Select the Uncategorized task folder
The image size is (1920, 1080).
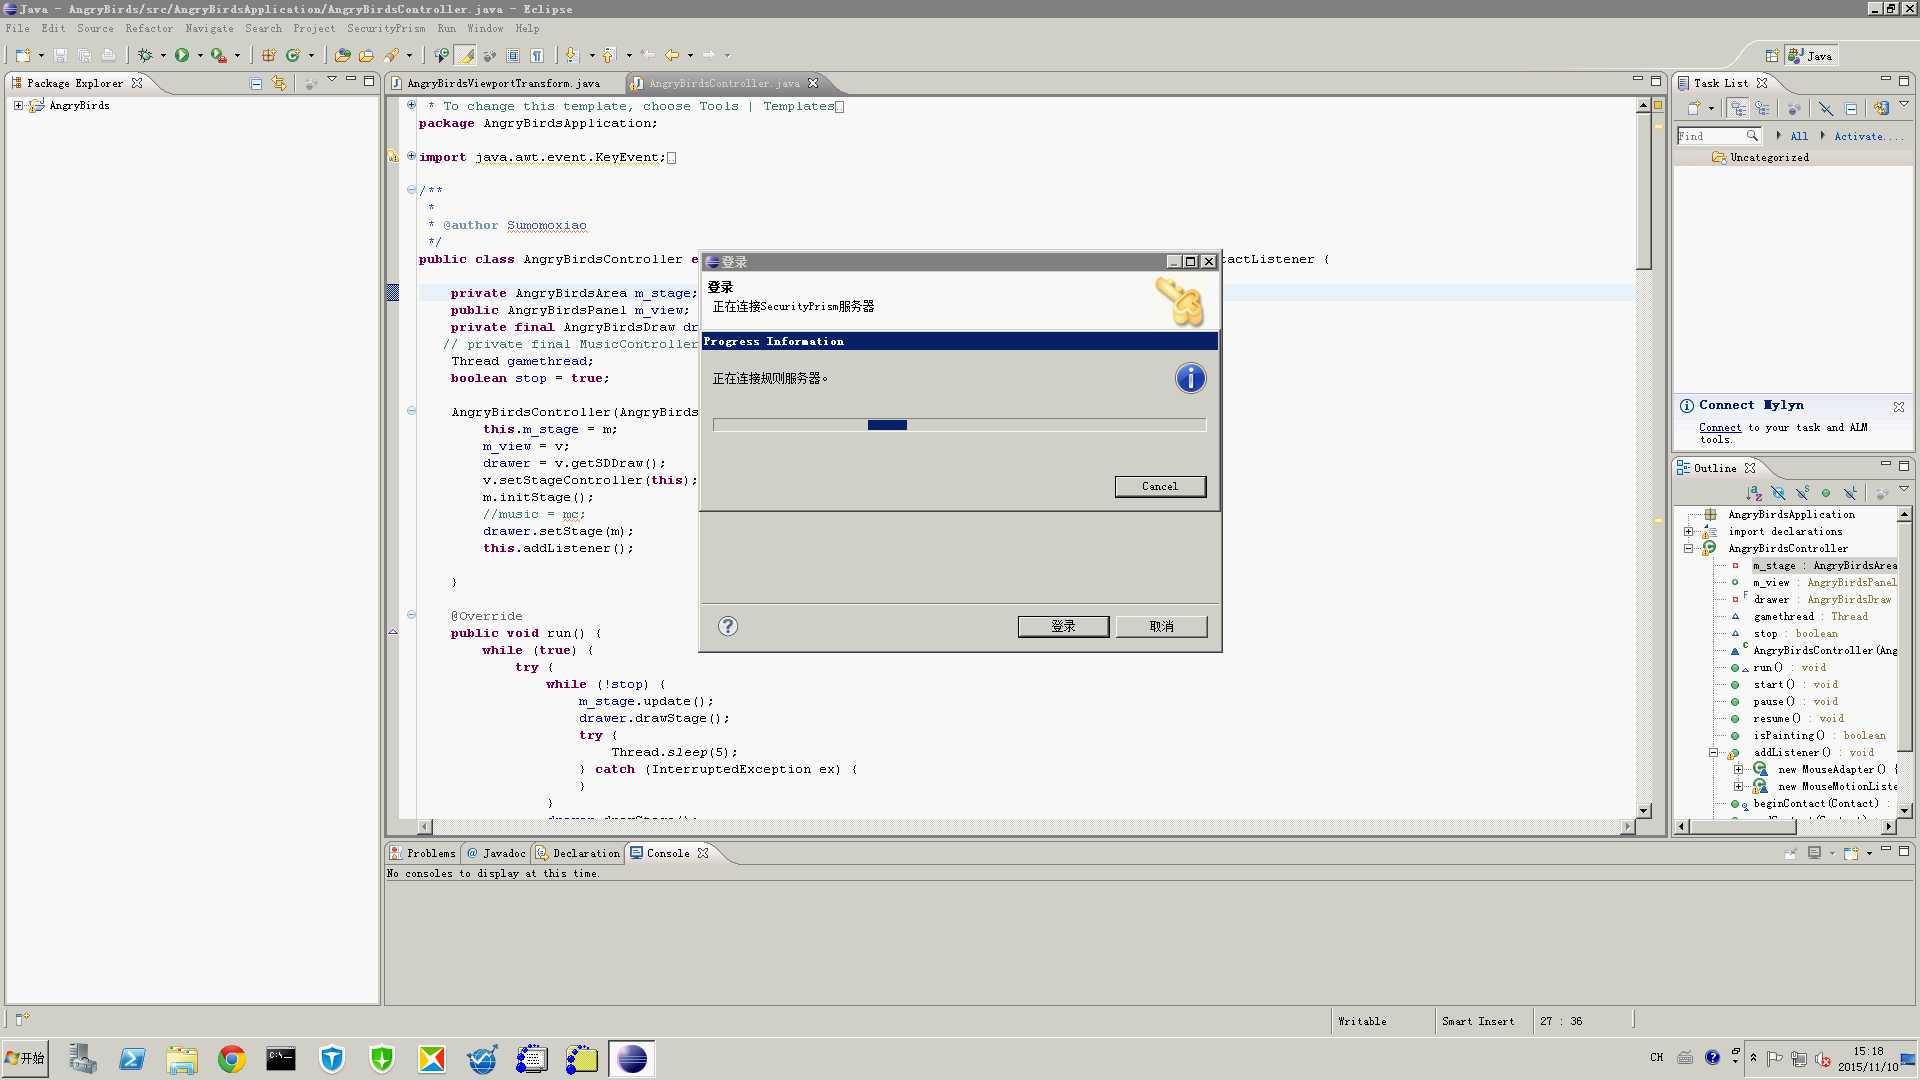point(1768,157)
